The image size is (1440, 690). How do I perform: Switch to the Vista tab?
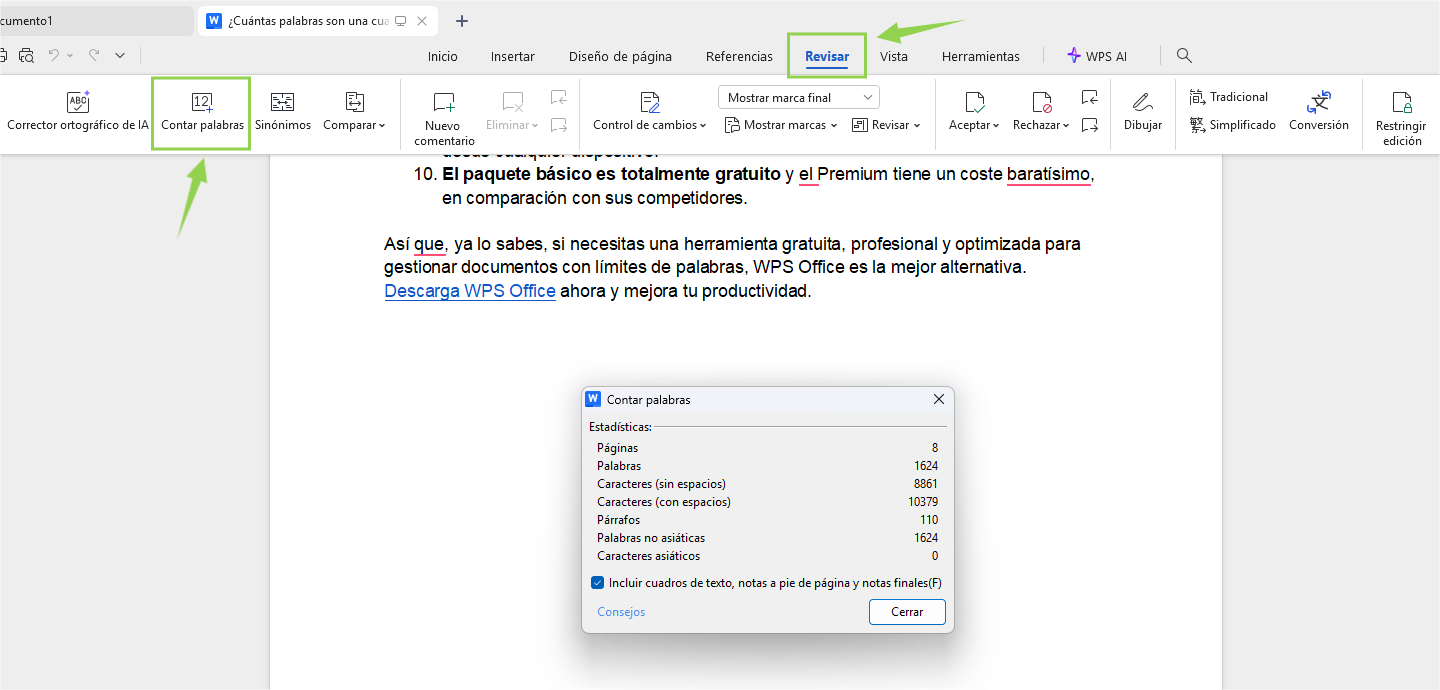[x=894, y=56]
